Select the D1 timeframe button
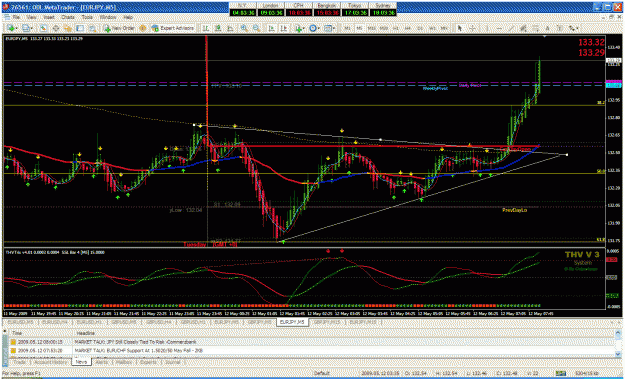This screenshot has width=625, height=379. 420,28
